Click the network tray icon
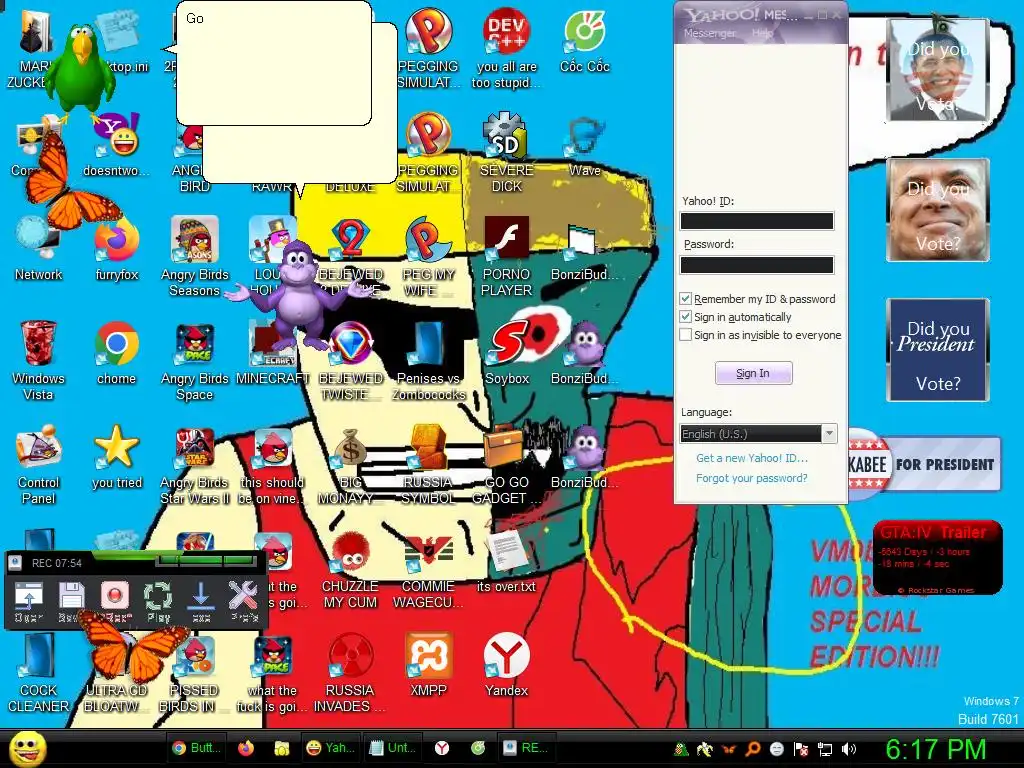Screen dimensions: 1024x768 click(x=825, y=749)
